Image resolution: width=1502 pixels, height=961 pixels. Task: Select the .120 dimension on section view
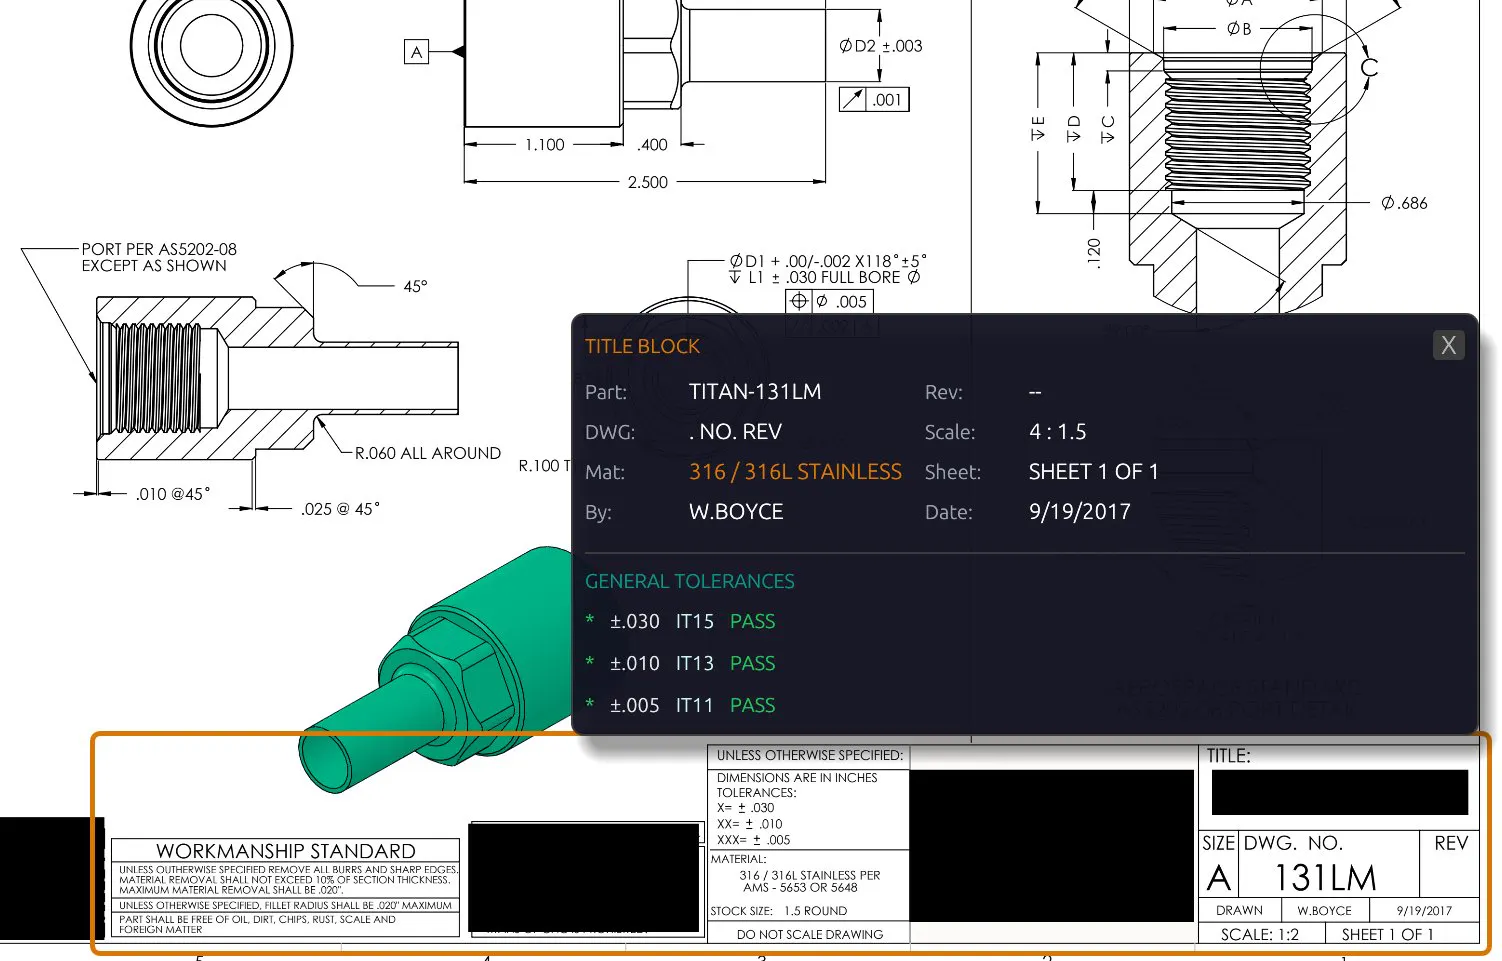(1094, 252)
